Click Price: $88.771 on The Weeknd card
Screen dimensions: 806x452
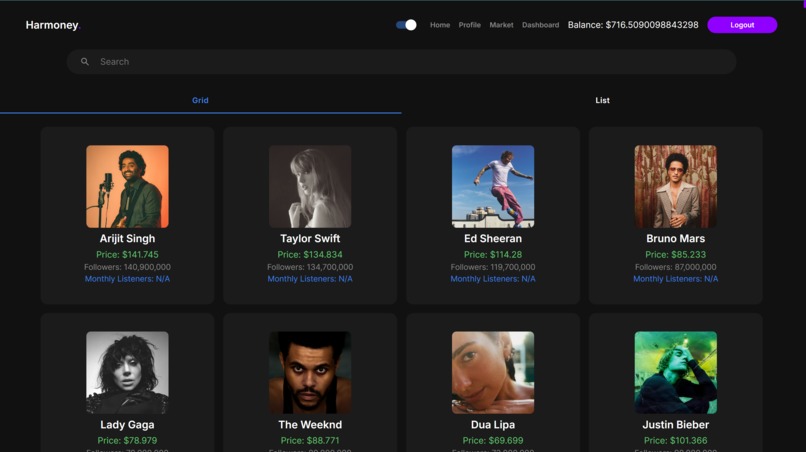(310, 441)
